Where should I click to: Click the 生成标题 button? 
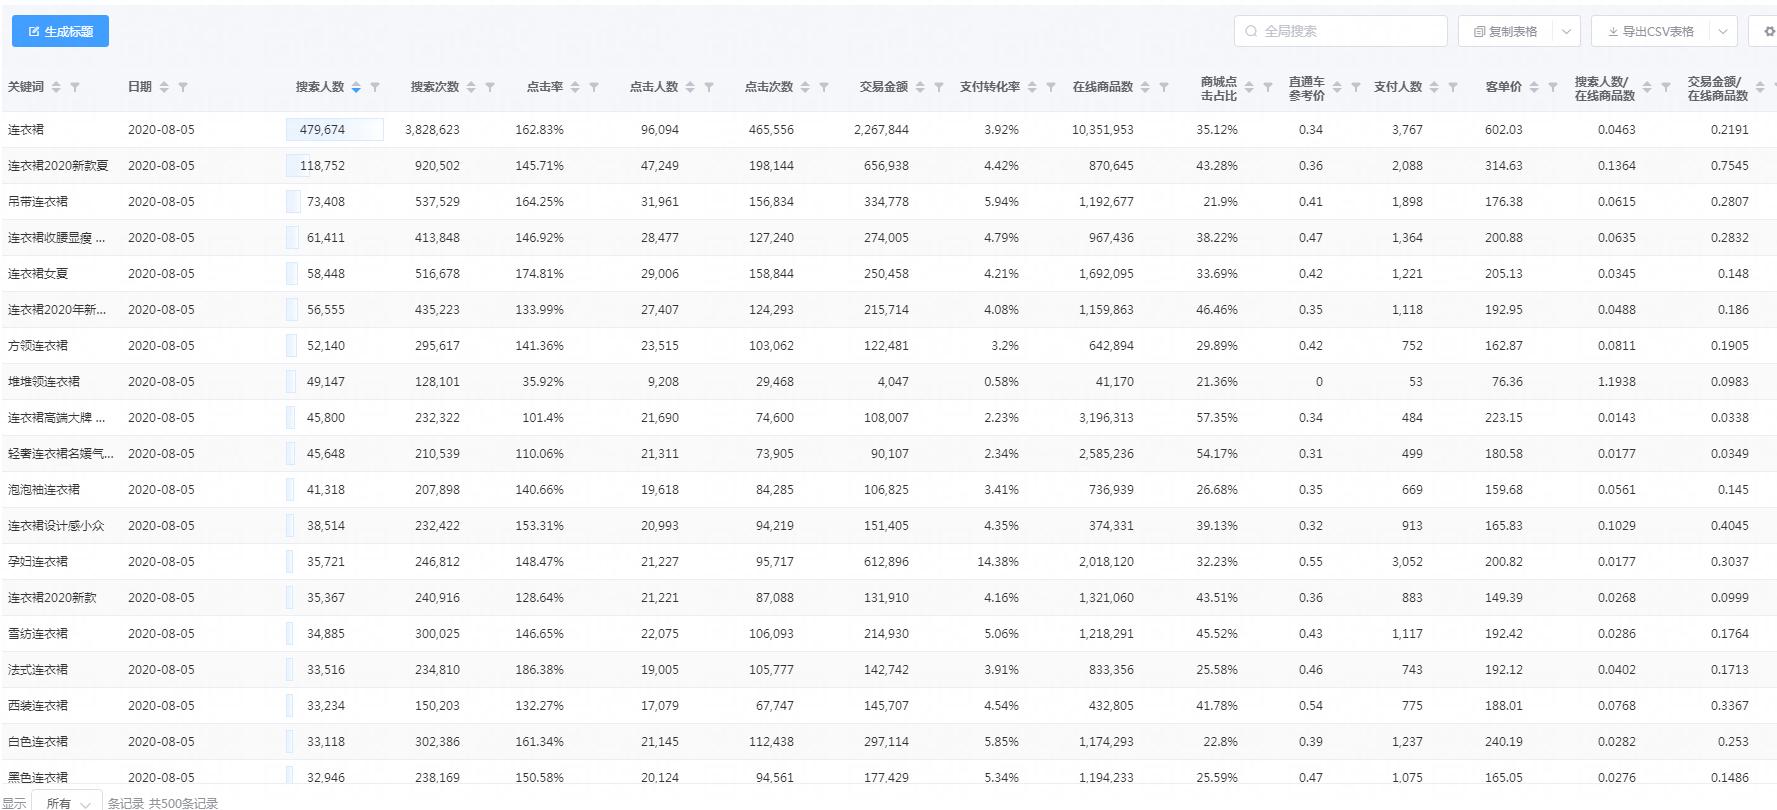pos(60,31)
